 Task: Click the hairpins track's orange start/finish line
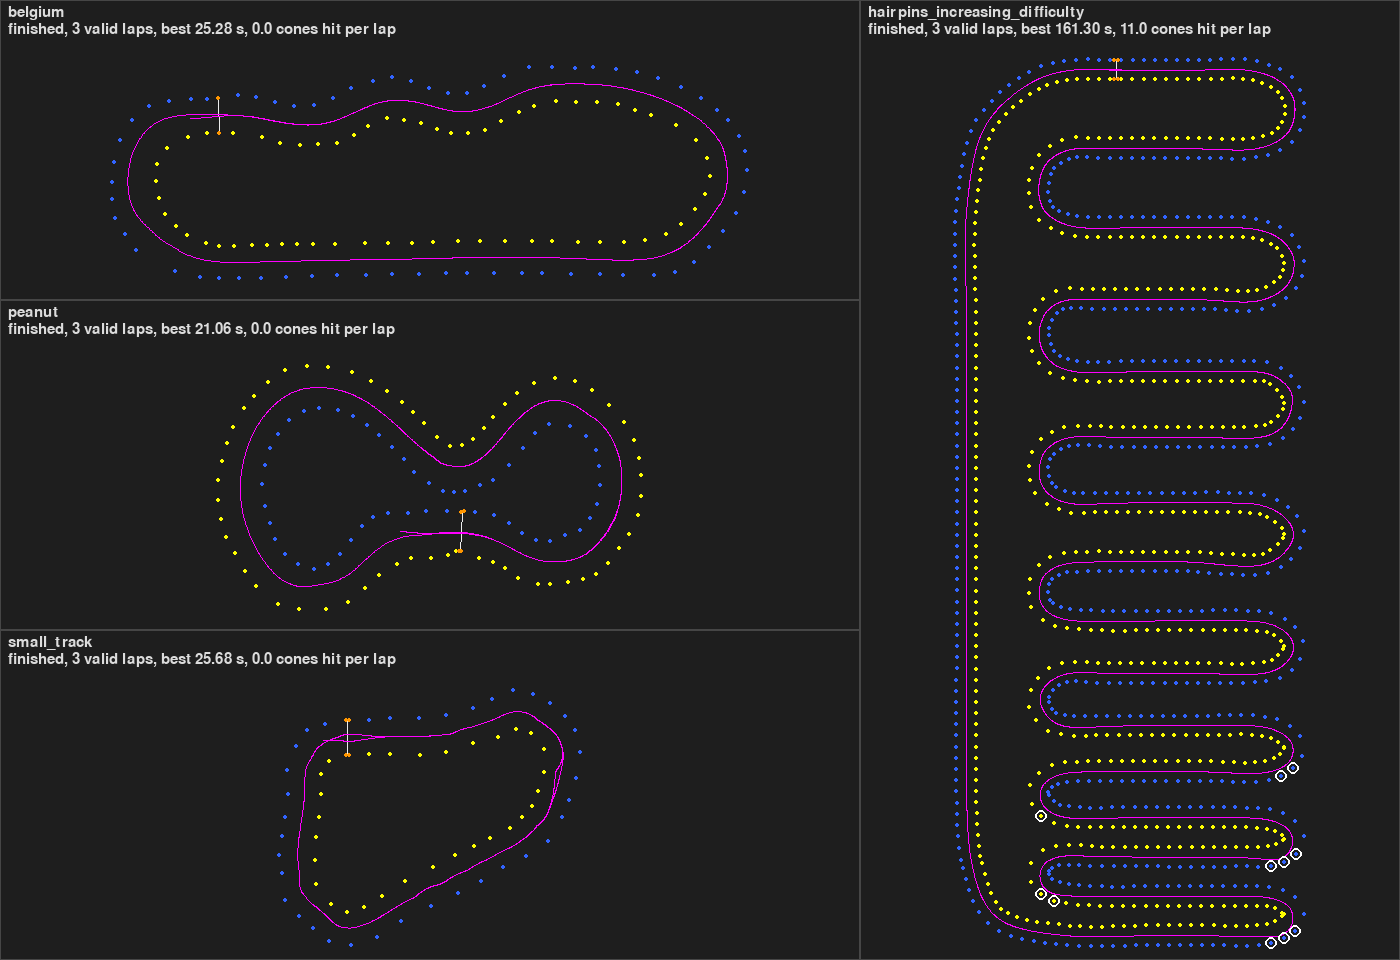pos(1116,69)
